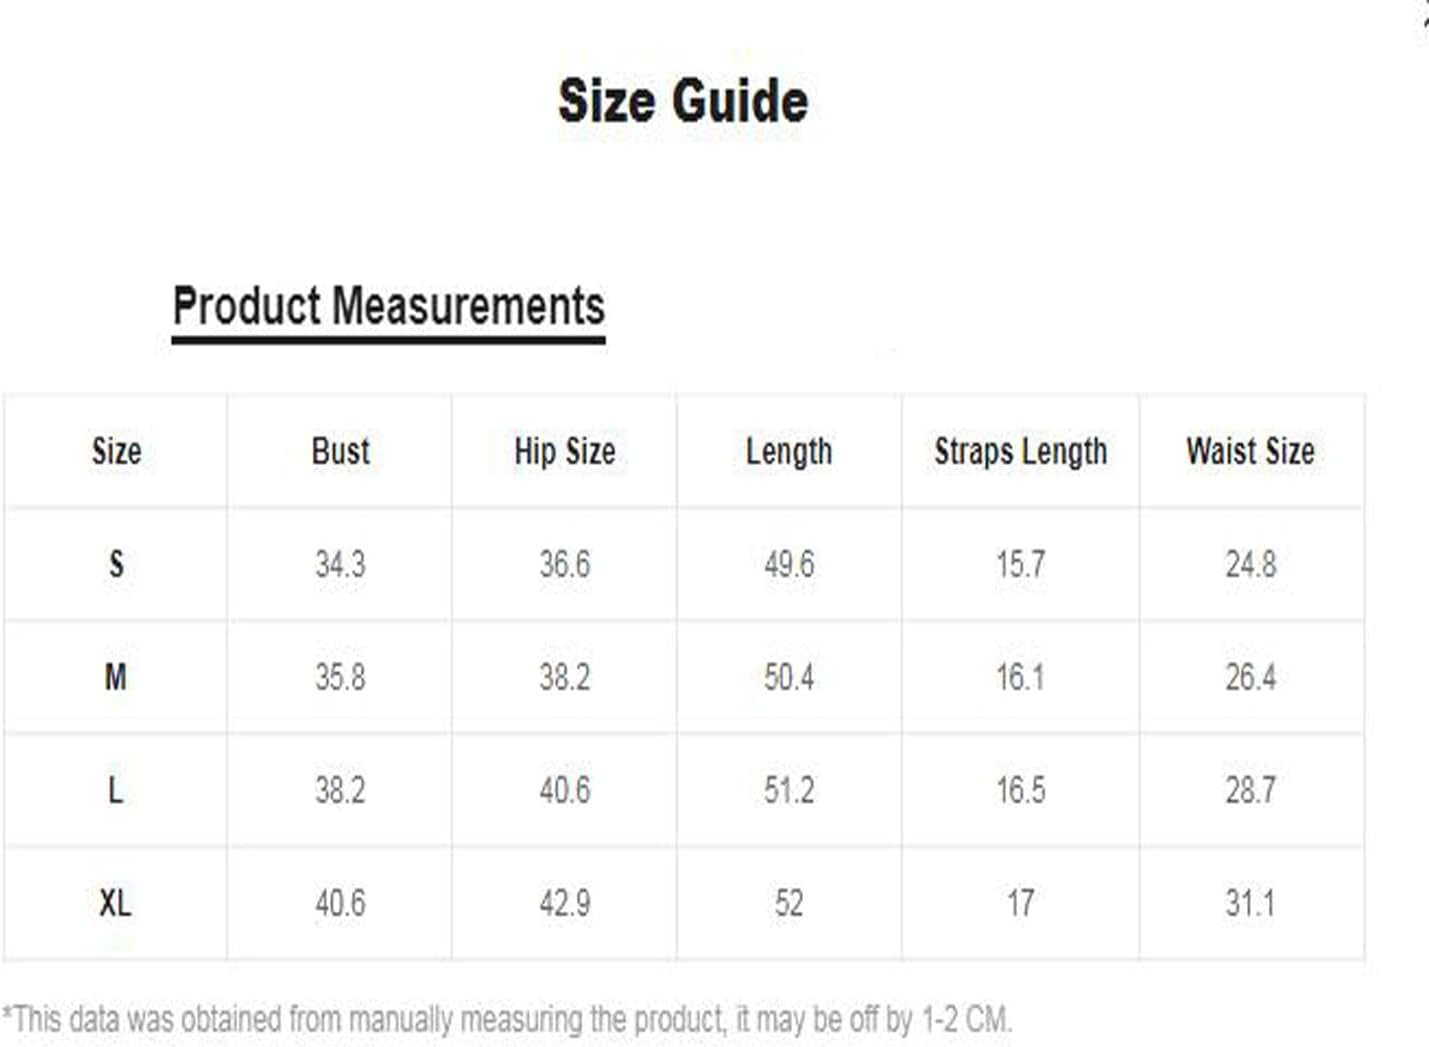Image resolution: width=1429 pixels, height=1047 pixels.
Task: Select the Straps Length column header
Action: [1020, 452]
